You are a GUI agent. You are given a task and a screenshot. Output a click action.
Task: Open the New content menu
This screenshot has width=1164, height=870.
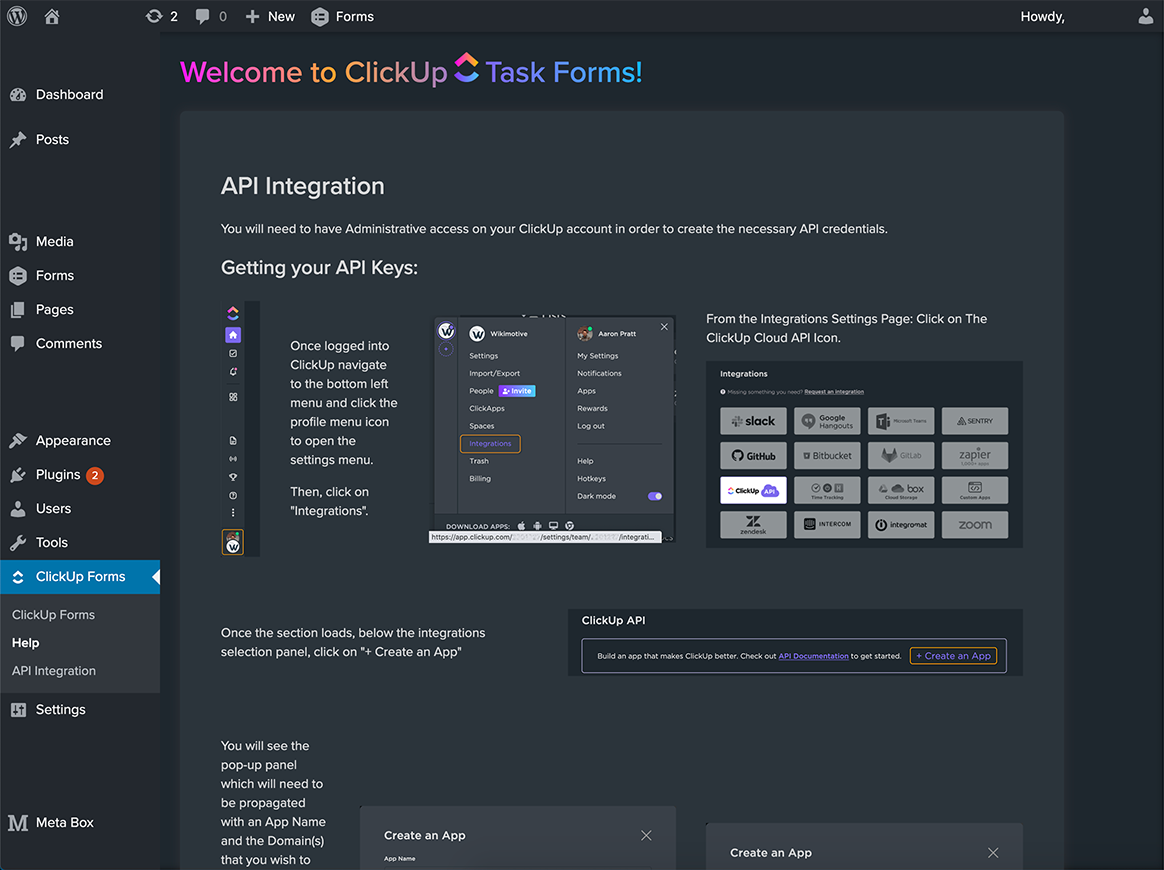(x=270, y=16)
